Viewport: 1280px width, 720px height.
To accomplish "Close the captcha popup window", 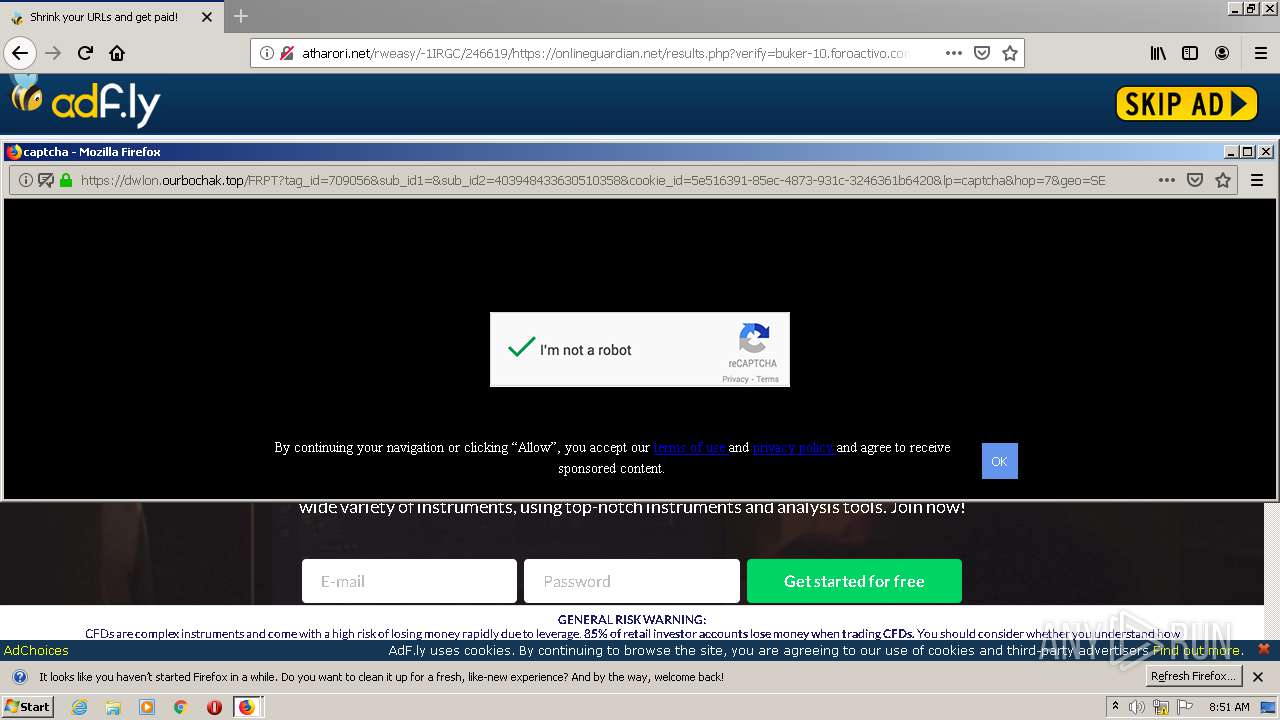I will click(x=1265, y=152).
